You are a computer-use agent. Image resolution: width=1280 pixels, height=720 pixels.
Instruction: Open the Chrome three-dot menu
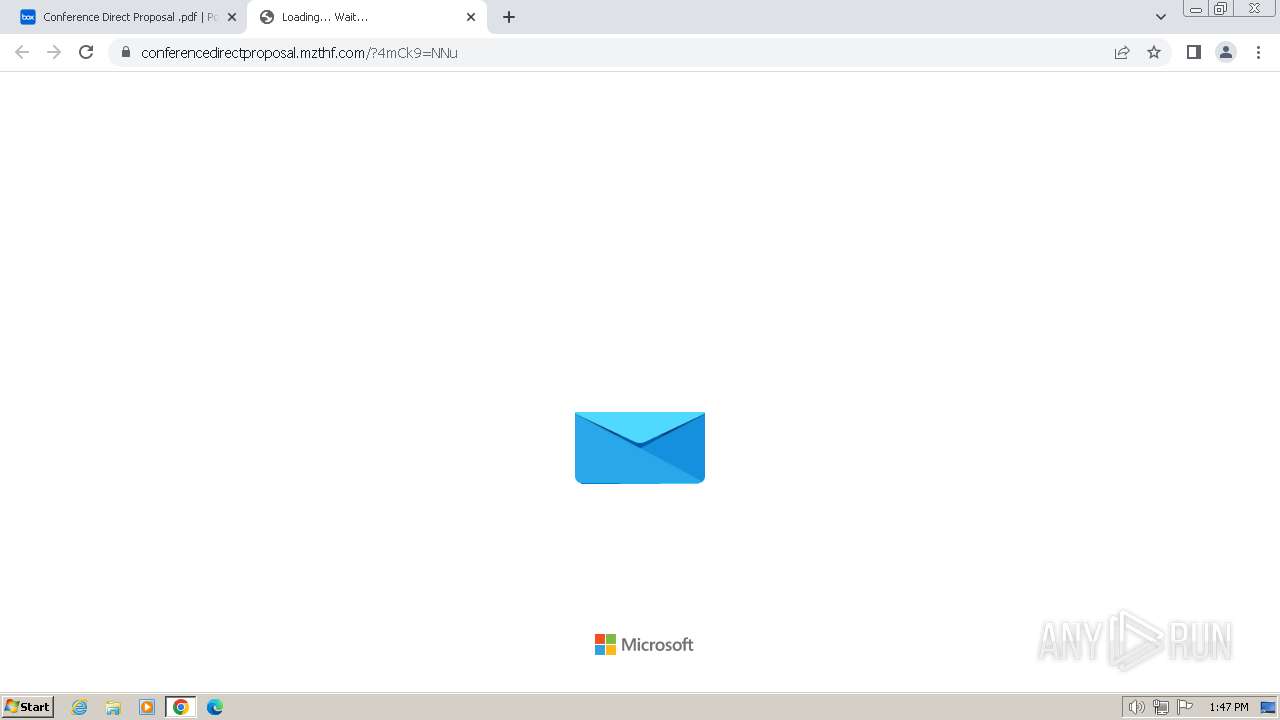point(1259,52)
